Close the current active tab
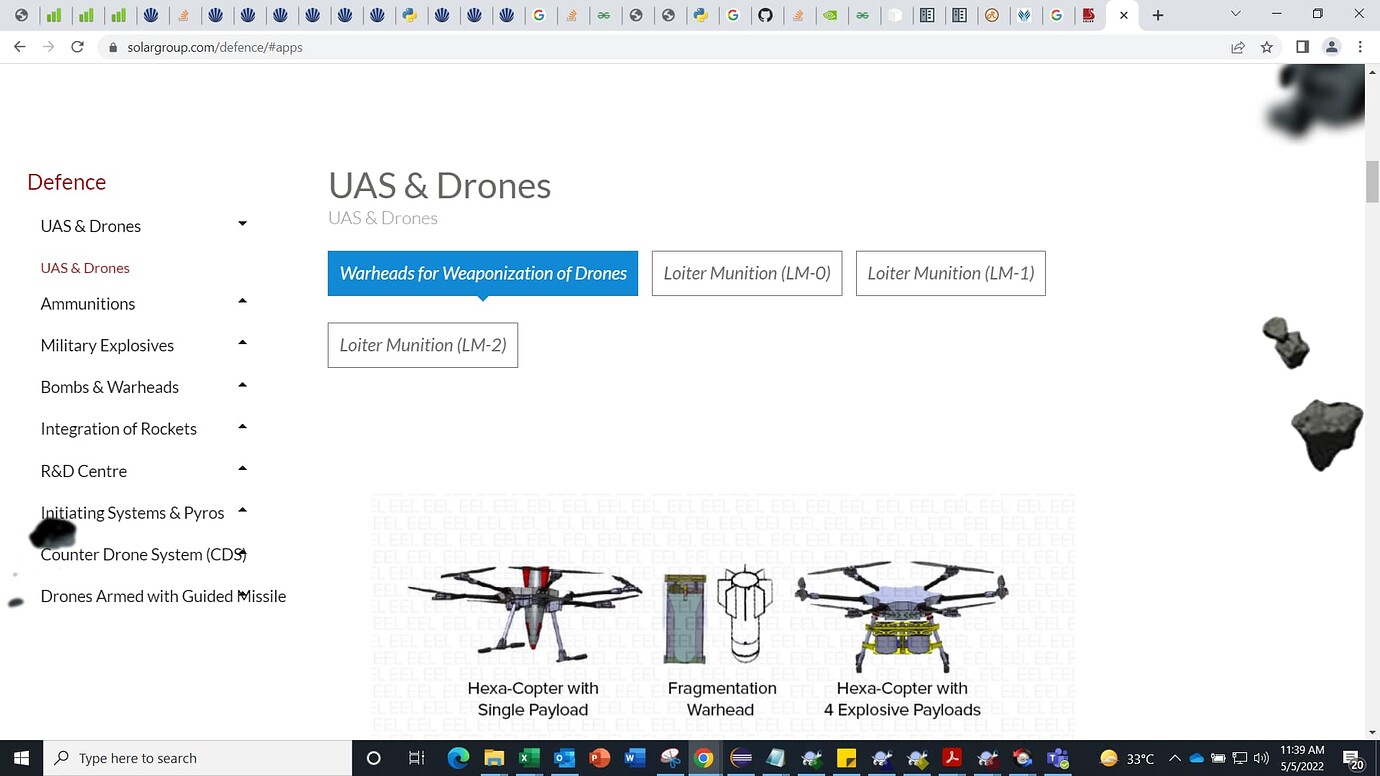The width and height of the screenshot is (1380, 776). [x=1124, y=15]
